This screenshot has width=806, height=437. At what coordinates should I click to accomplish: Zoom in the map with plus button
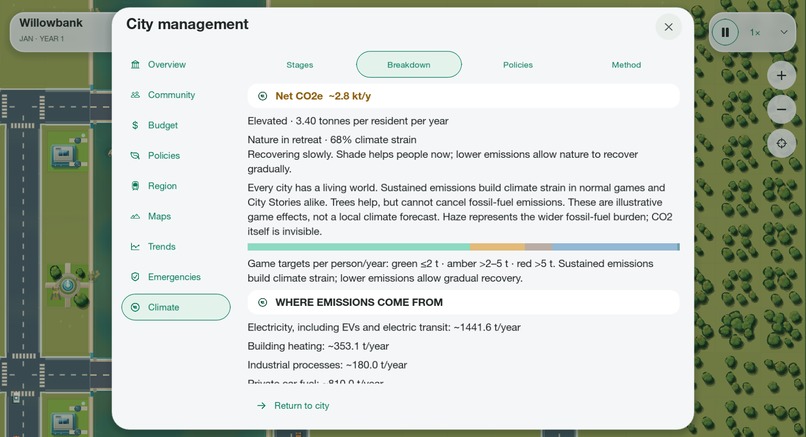click(x=781, y=76)
